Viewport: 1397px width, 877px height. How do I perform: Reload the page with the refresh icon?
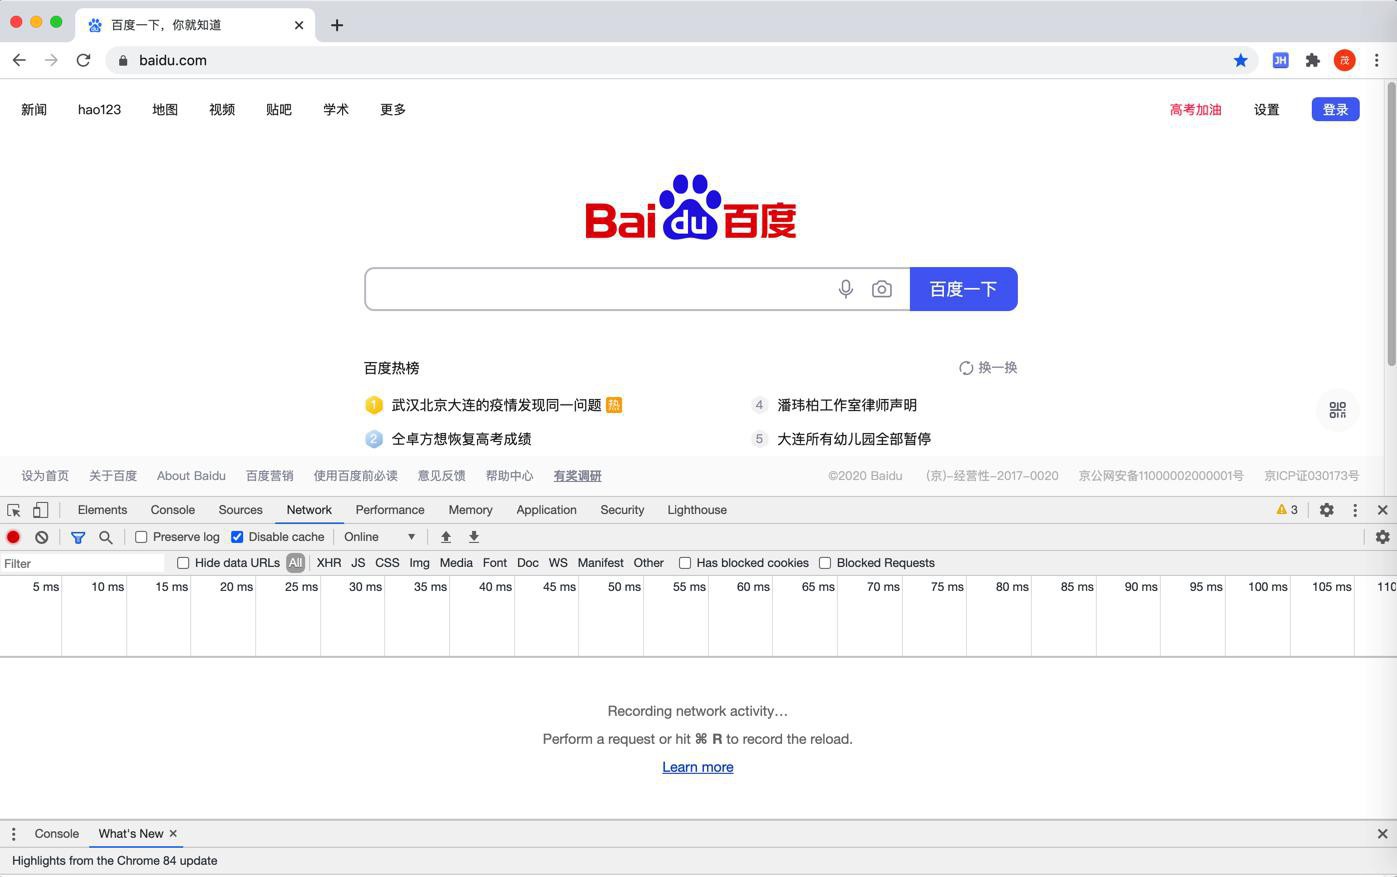coord(83,60)
